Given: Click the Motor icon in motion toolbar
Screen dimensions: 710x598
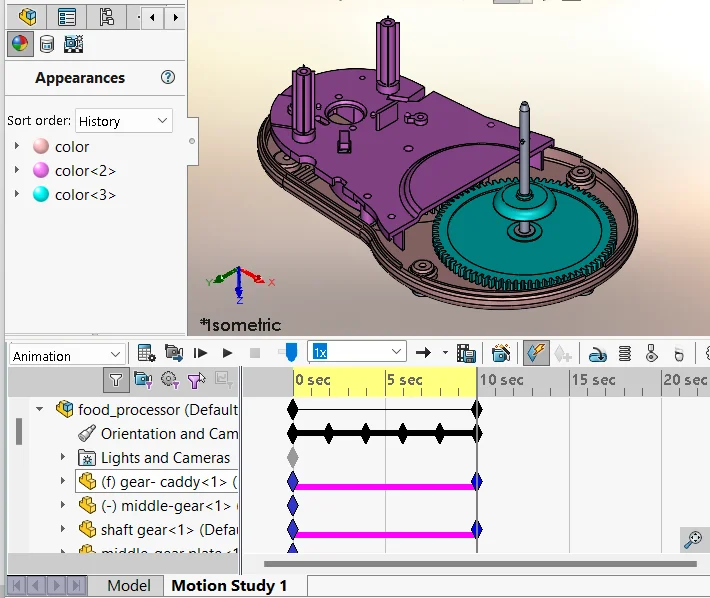Looking at the screenshot, I should click(x=597, y=353).
